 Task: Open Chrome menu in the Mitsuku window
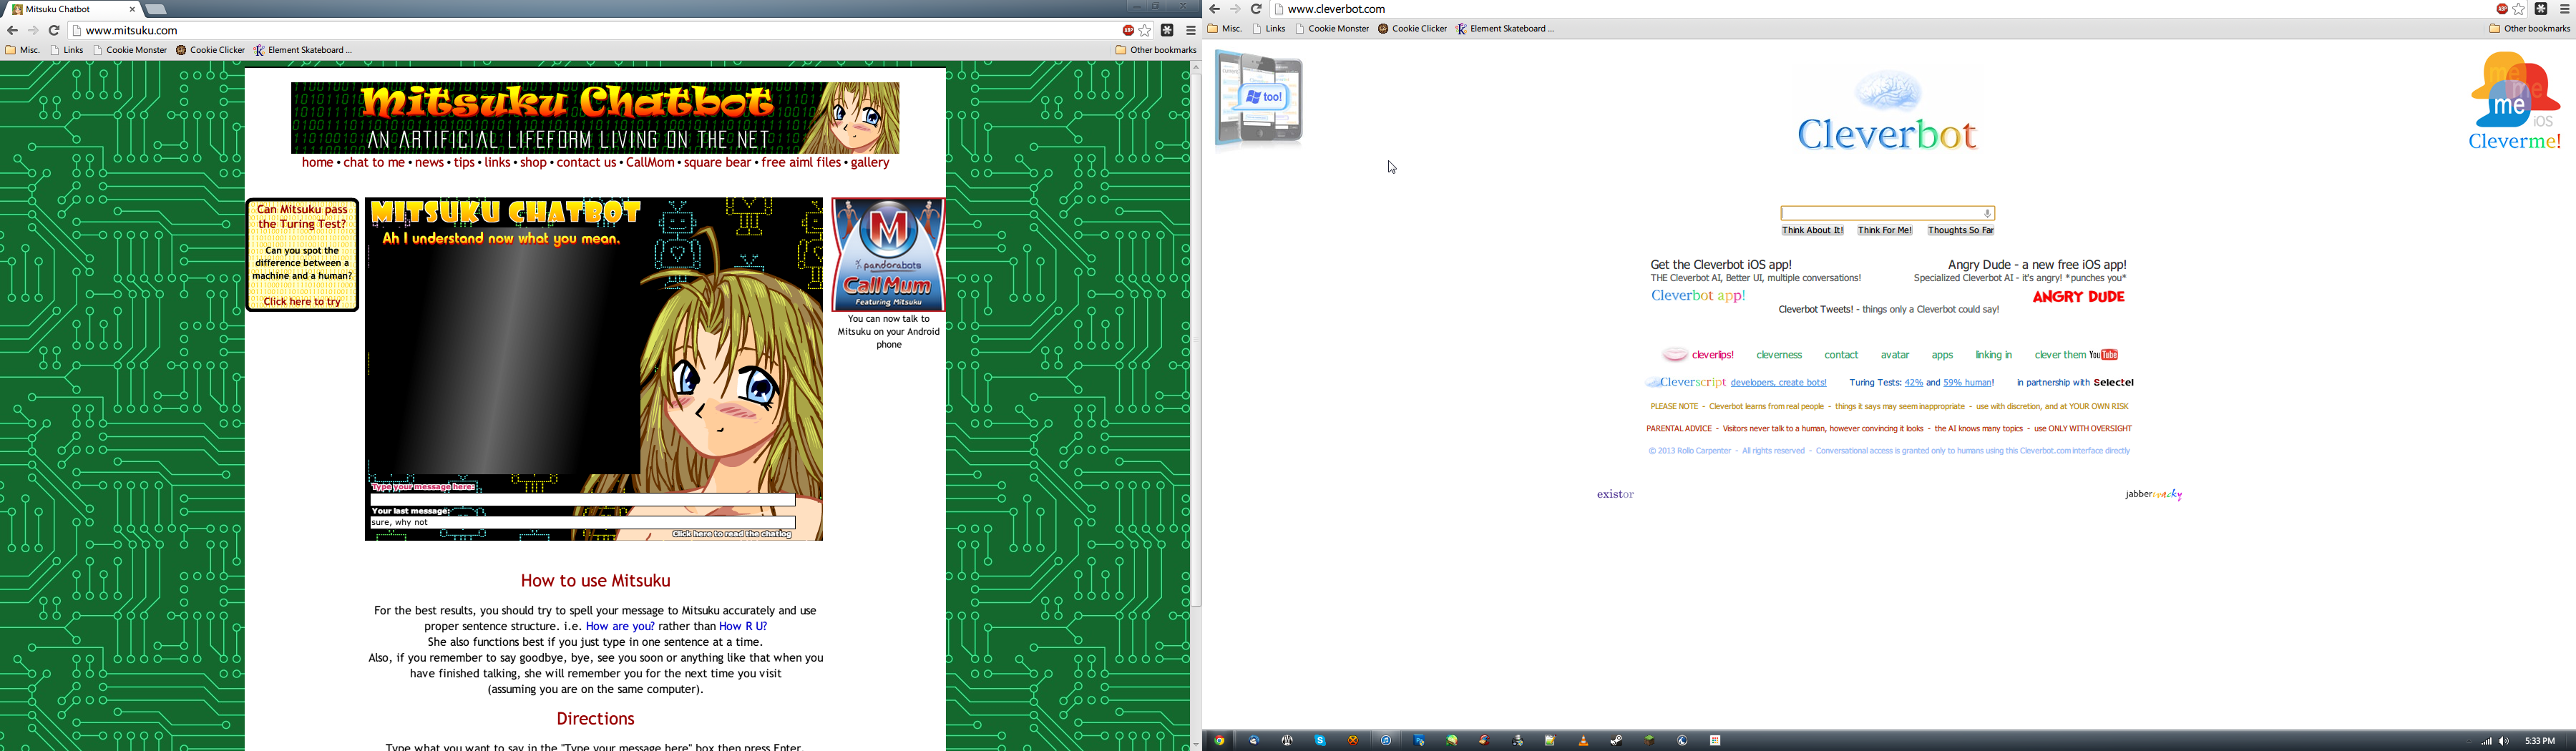[1190, 31]
